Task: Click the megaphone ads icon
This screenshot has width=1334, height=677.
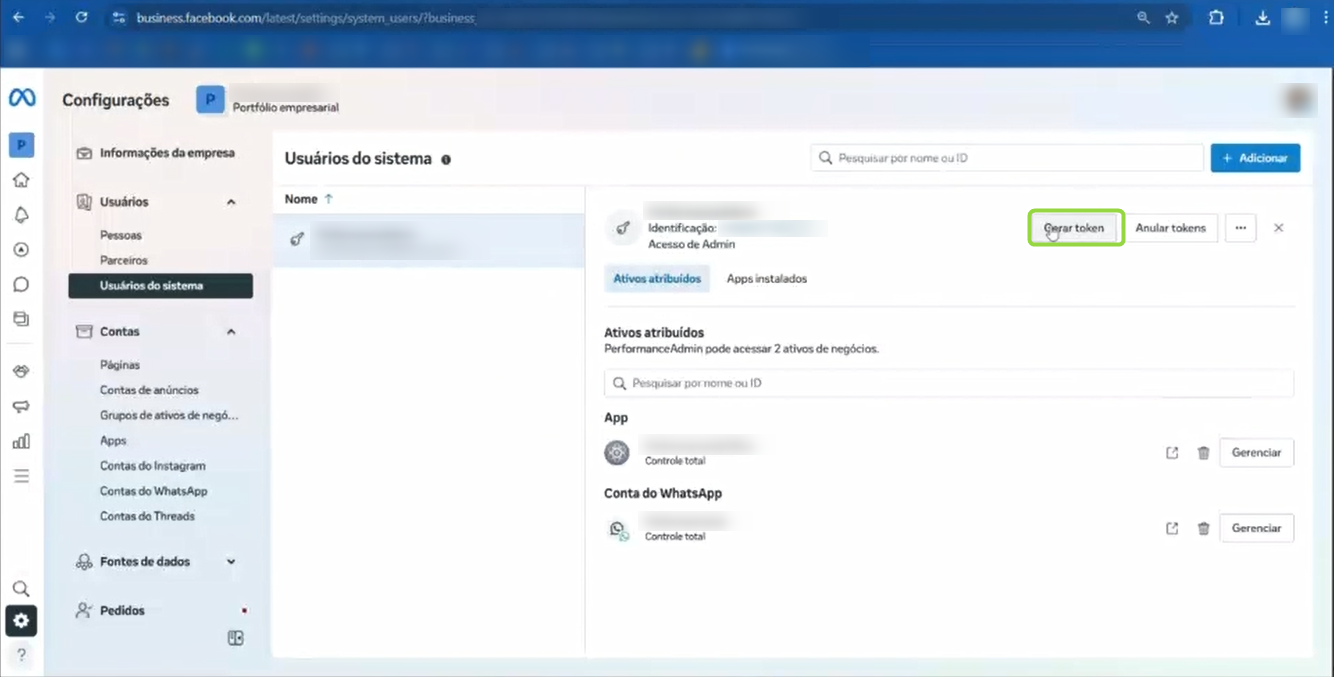Action: [x=21, y=406]
